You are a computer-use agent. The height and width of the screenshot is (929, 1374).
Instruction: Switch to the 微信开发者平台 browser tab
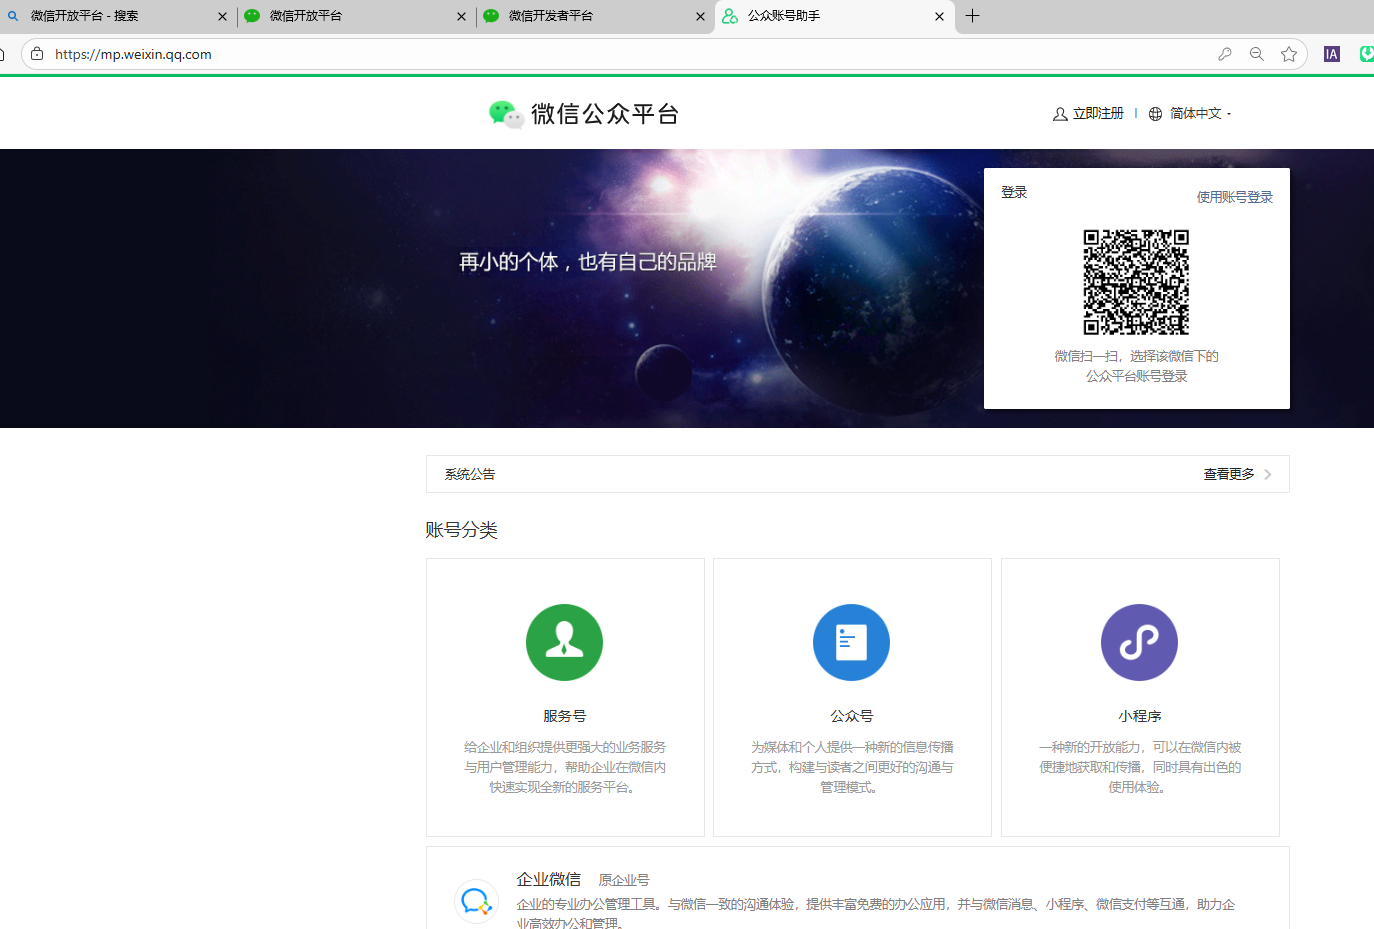(x=595, y=16)
